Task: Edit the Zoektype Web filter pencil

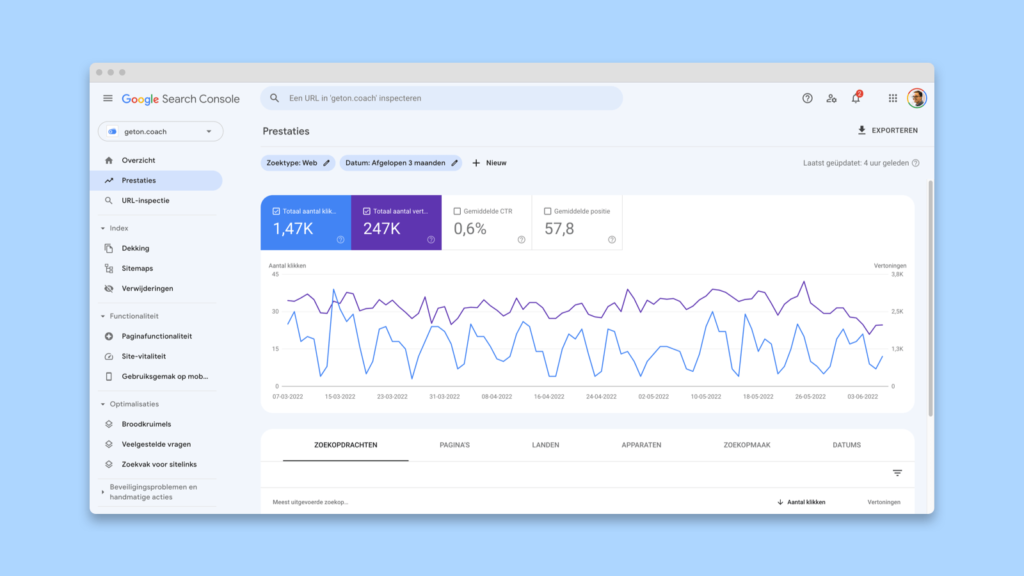Action: coord(327,163)
